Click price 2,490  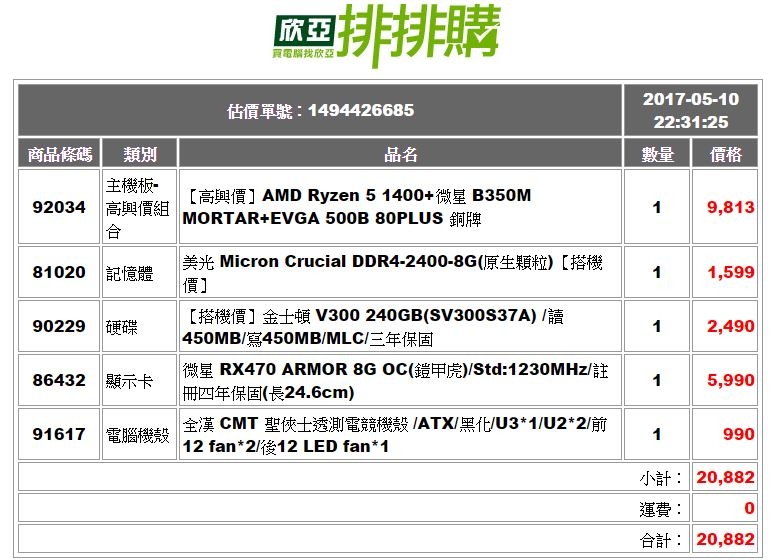click(730, 326)
